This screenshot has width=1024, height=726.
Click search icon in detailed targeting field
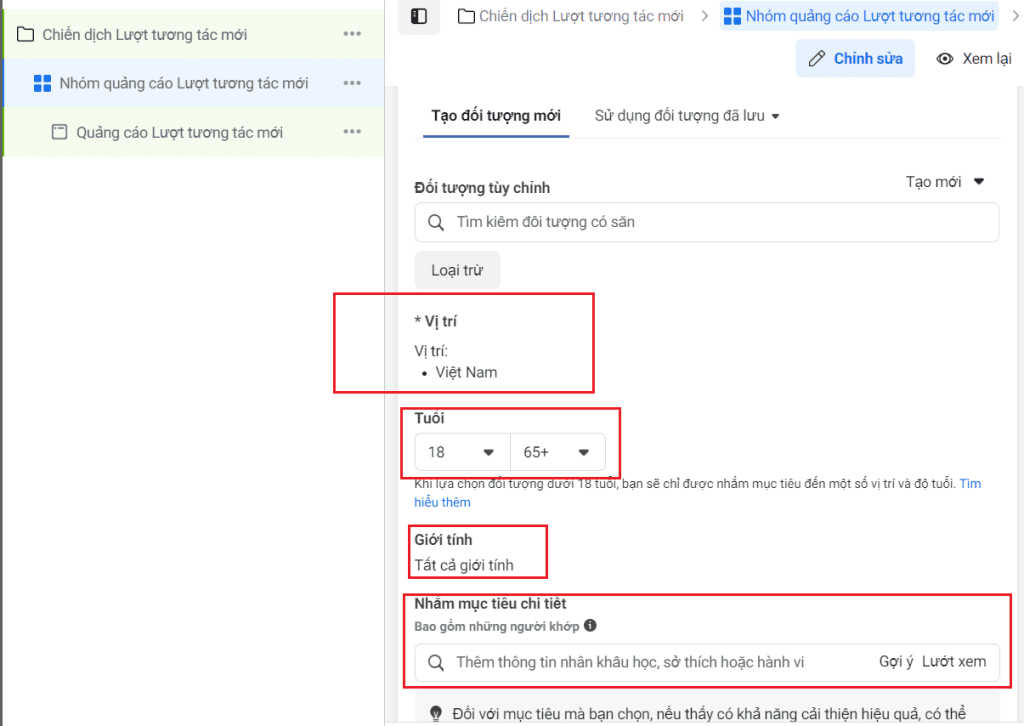click(436, 663)
